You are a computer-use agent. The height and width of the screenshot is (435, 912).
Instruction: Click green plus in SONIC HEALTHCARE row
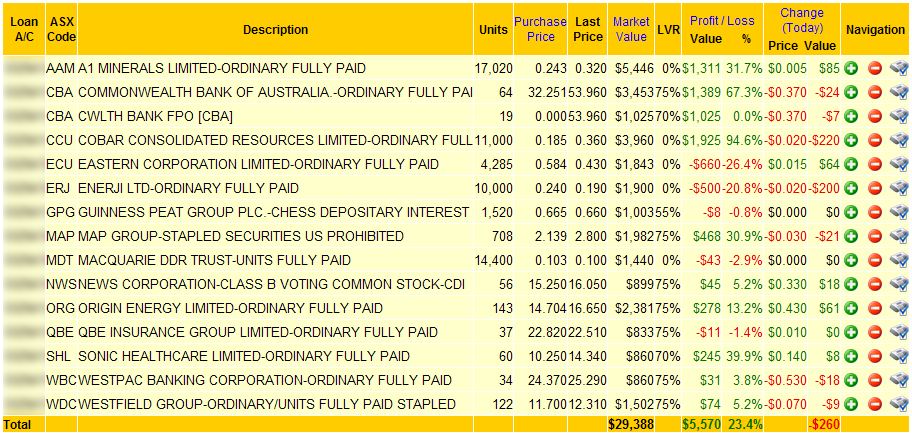click(x=851, y=356)
